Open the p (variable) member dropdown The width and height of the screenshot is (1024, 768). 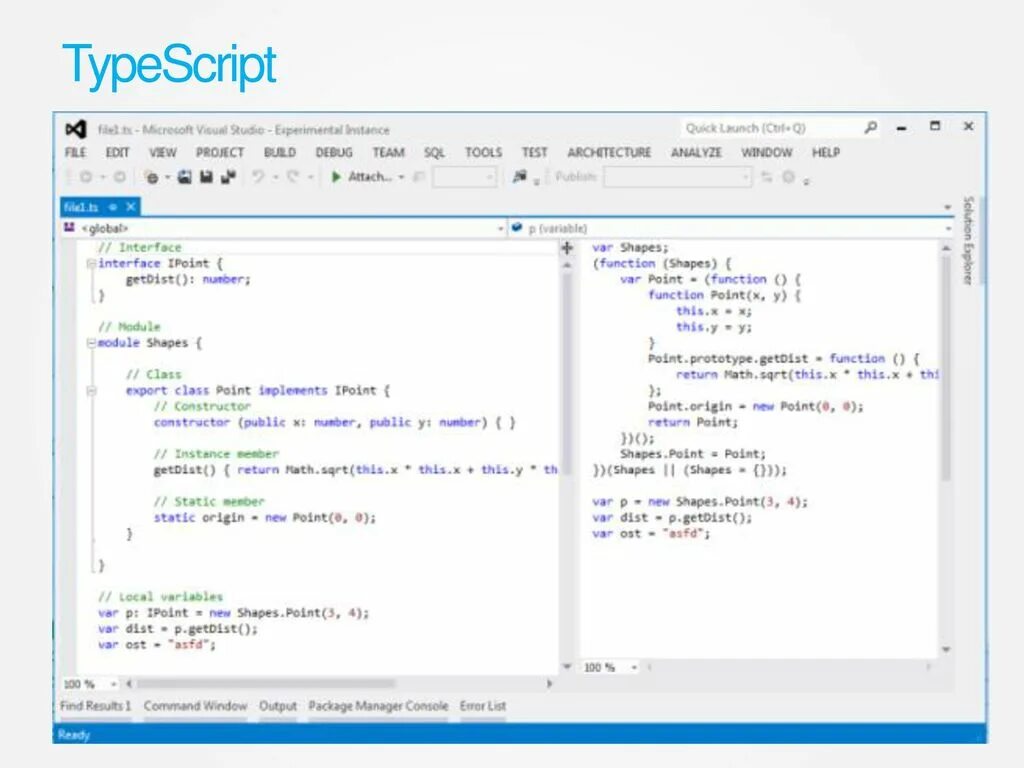948,229
